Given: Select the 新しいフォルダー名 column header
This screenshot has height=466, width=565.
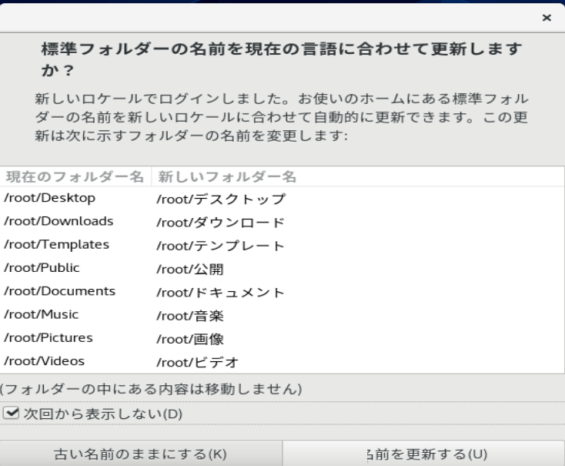Looking at the screenshot, I should pos(358,177).
